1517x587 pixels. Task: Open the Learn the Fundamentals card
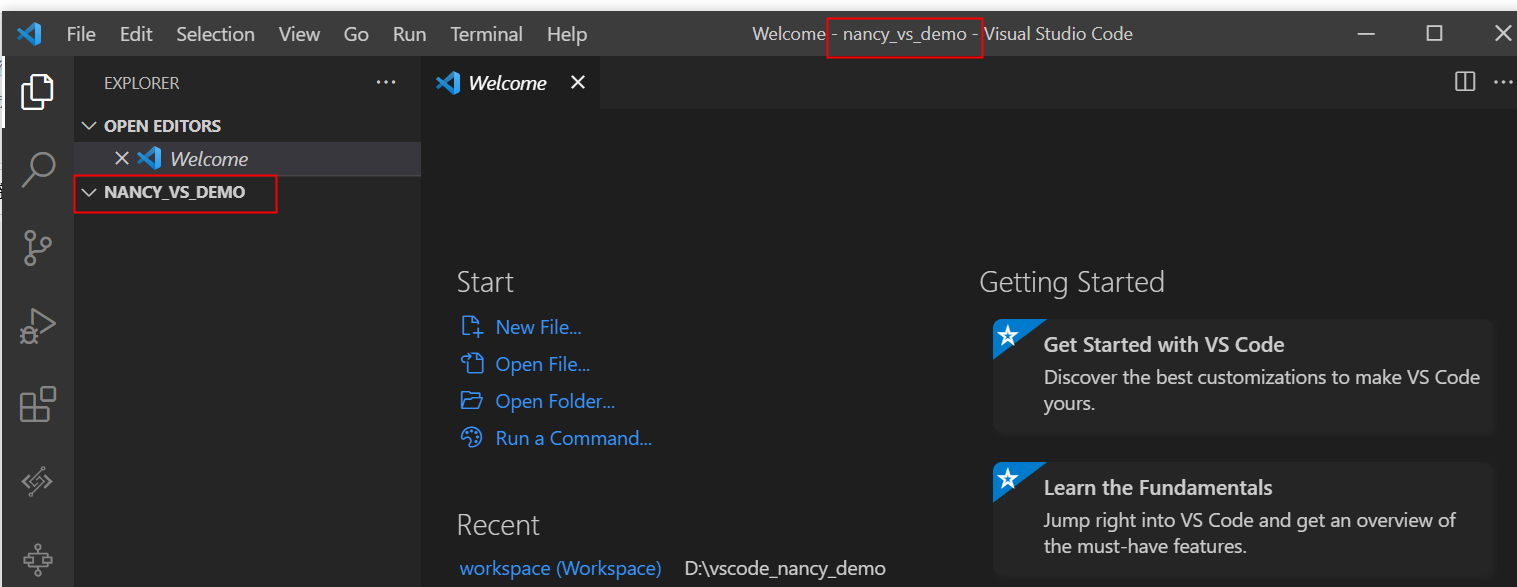(x=1243, y=520)
